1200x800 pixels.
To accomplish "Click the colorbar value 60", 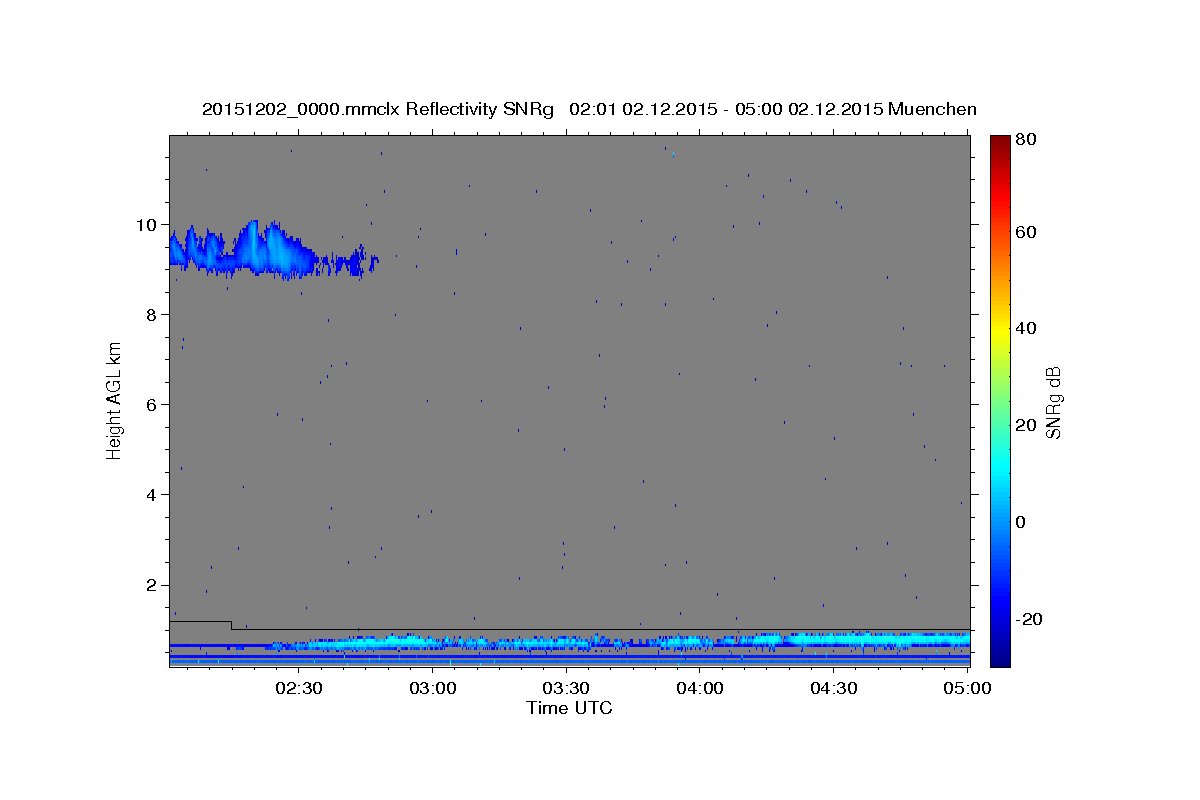I will (x=1026, y=232).
